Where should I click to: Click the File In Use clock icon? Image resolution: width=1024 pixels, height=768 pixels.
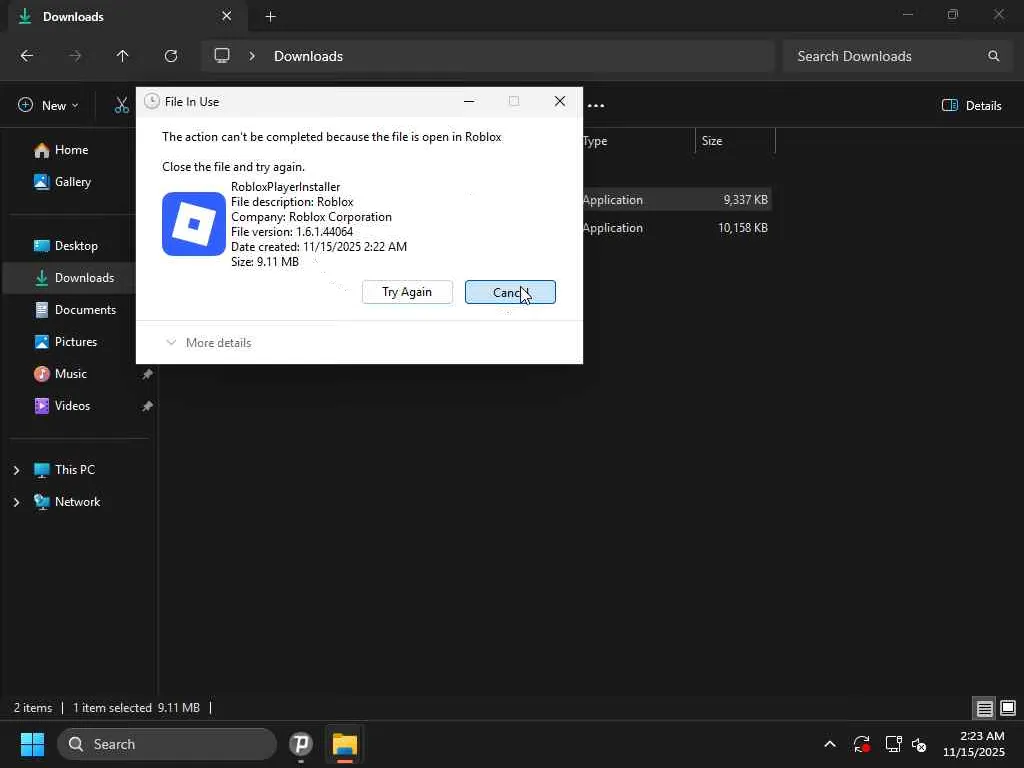pyautogui.click(x=152, y=101)
